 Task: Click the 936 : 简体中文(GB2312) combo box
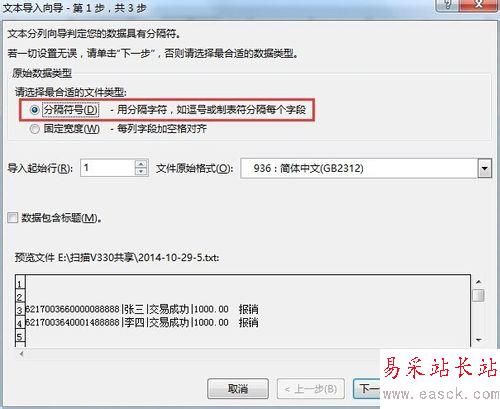[366, 168]
